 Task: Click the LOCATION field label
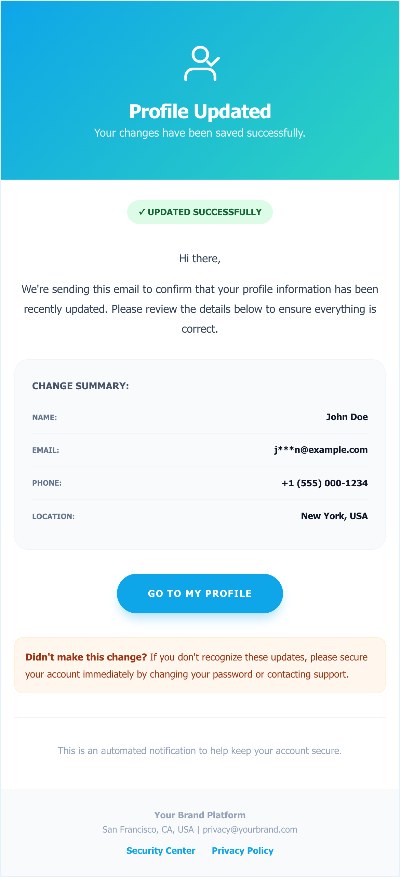coord(53,517)
